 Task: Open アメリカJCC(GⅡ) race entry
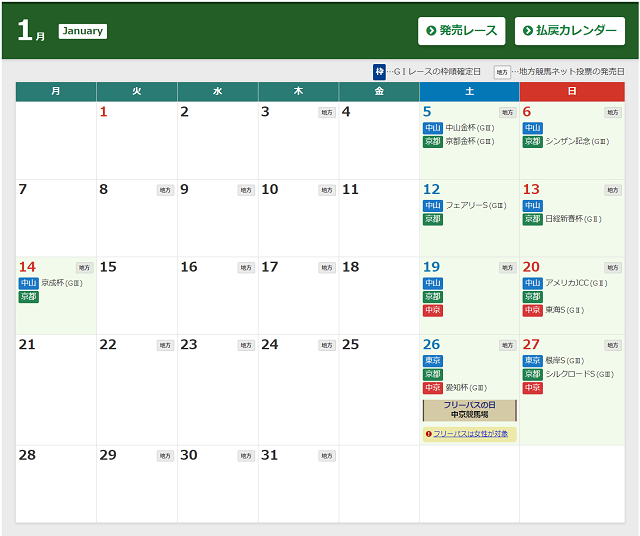coord(576,283)
